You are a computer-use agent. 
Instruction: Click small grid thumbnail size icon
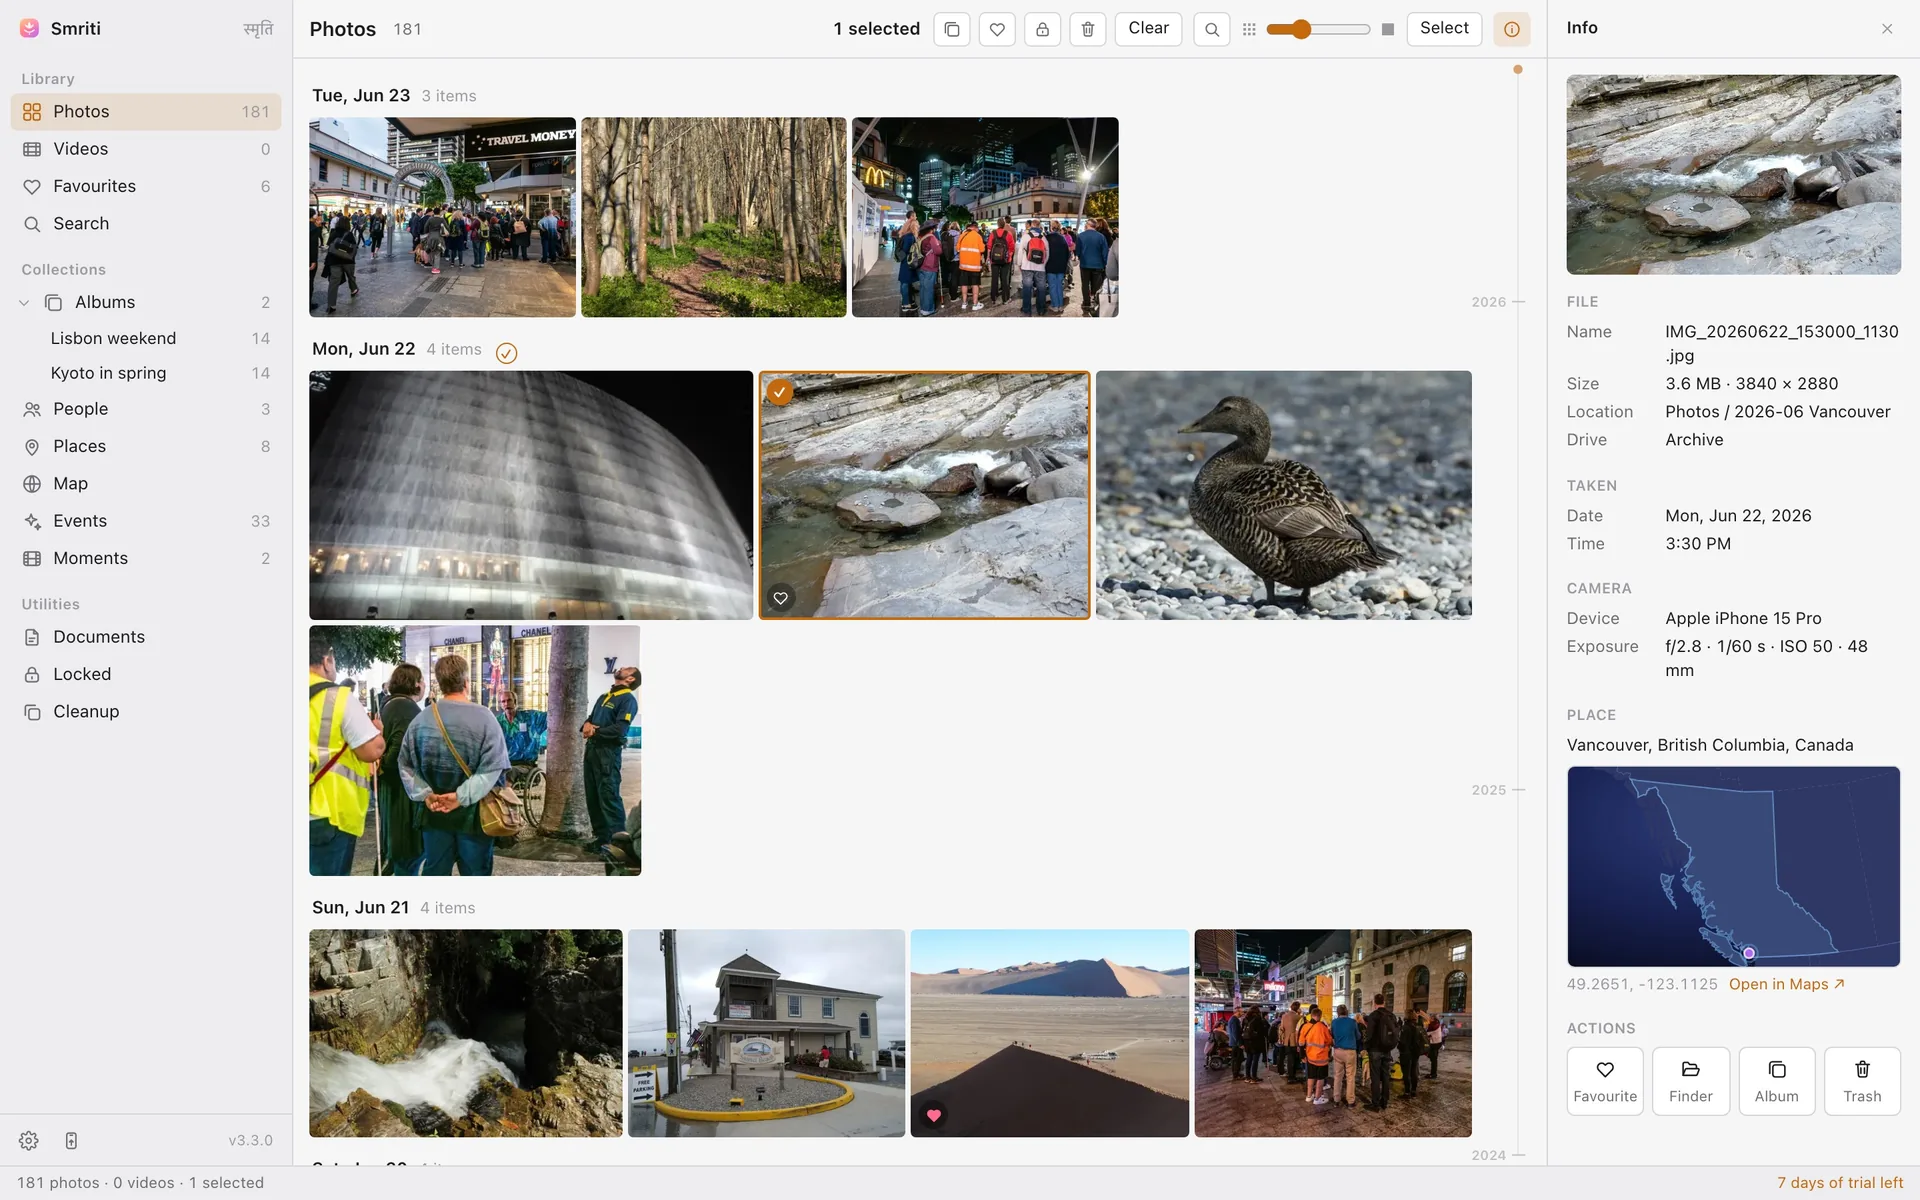(1249, 29)
